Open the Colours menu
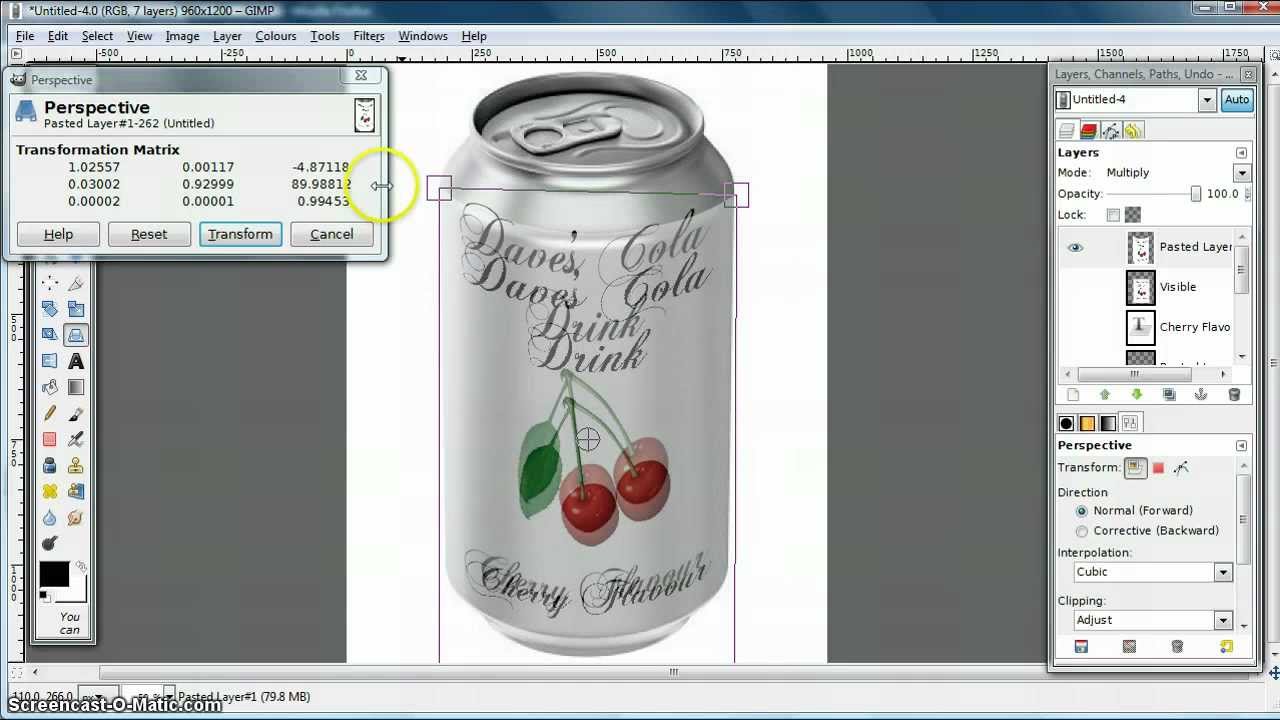 point(275,36)
